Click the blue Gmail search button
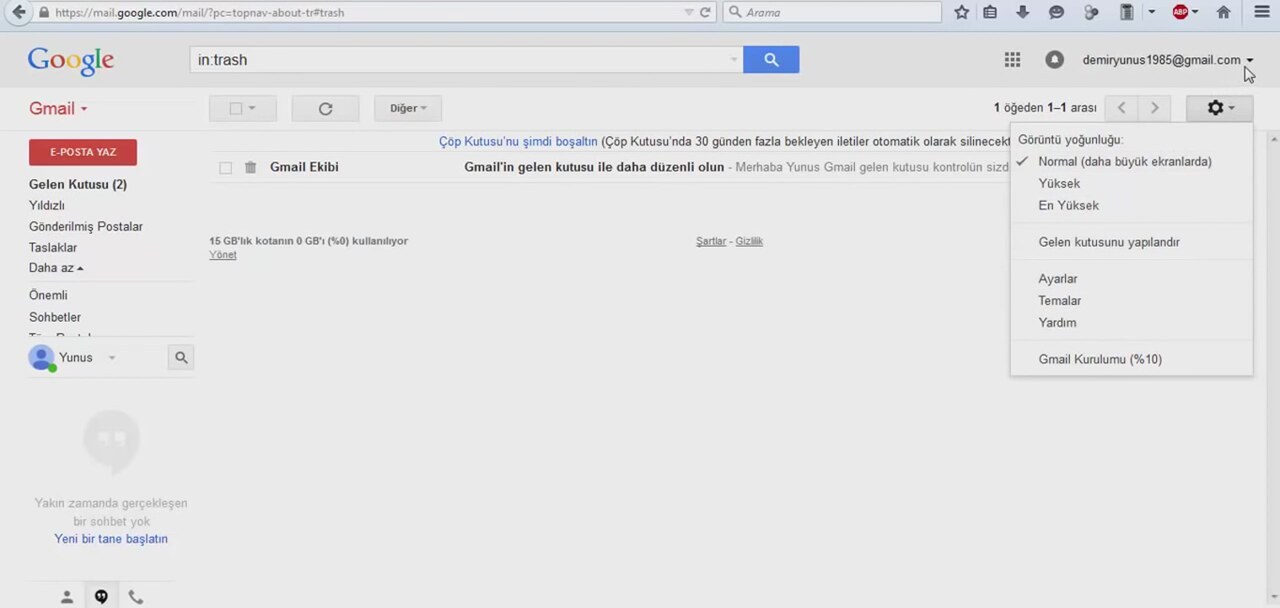 pyautogui.click(x=771, y=60)
